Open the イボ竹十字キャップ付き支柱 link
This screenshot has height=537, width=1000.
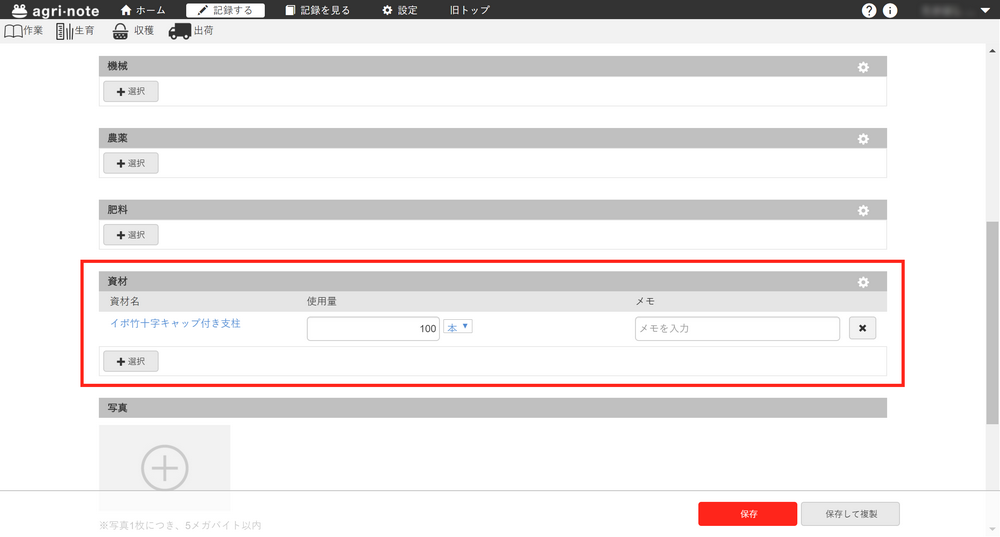[175, 323]
